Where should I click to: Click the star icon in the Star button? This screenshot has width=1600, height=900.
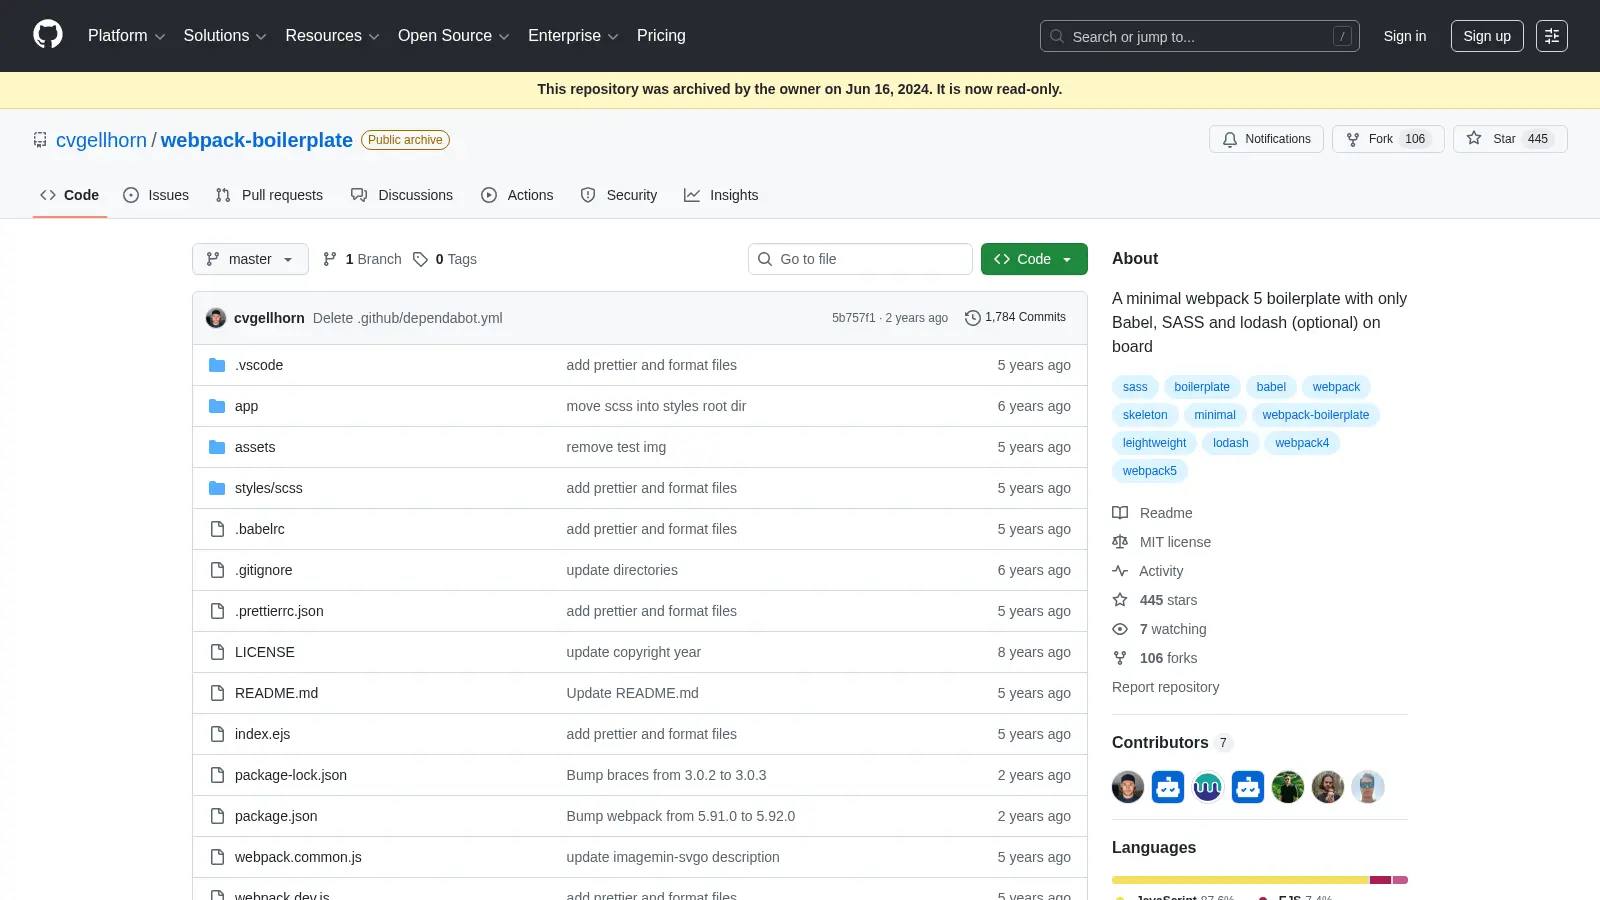[x=1474, y=139]
